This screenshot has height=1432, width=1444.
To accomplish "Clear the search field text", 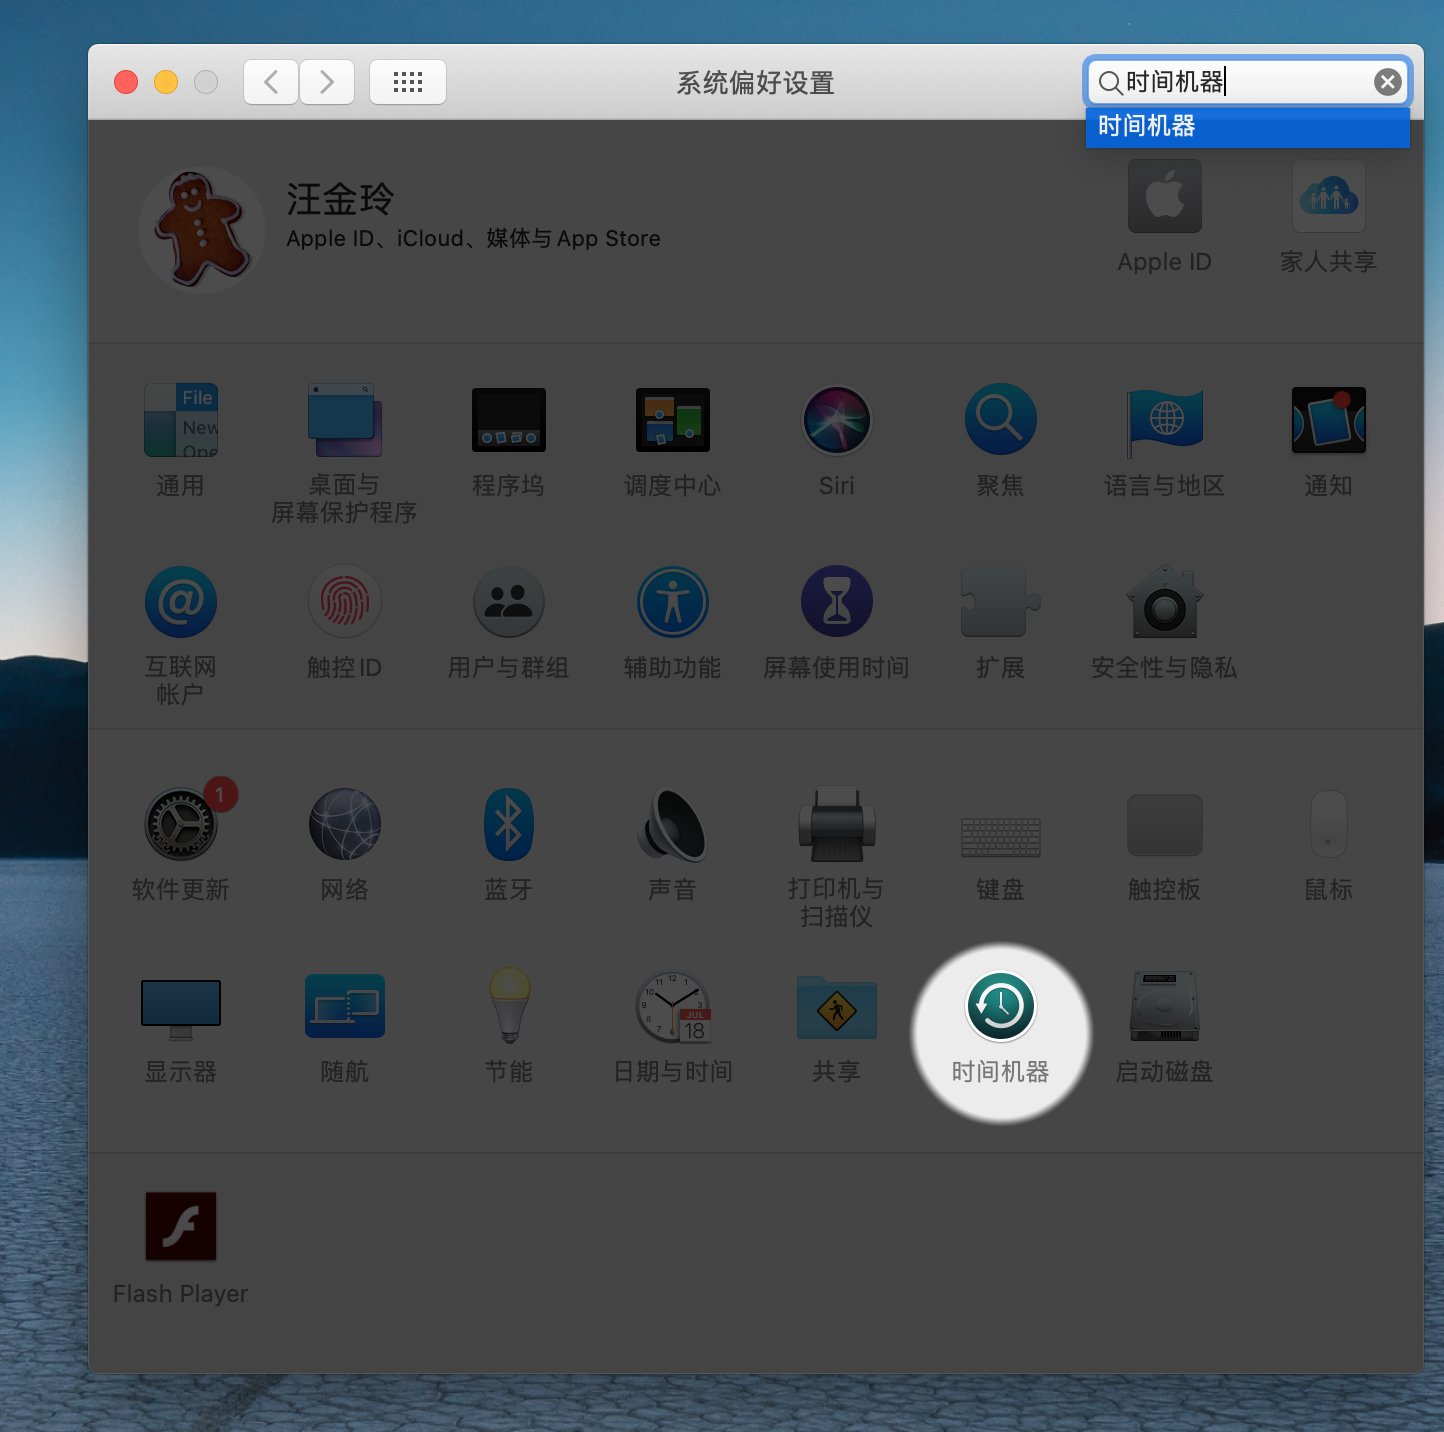I will click(x=1387, y=82).
